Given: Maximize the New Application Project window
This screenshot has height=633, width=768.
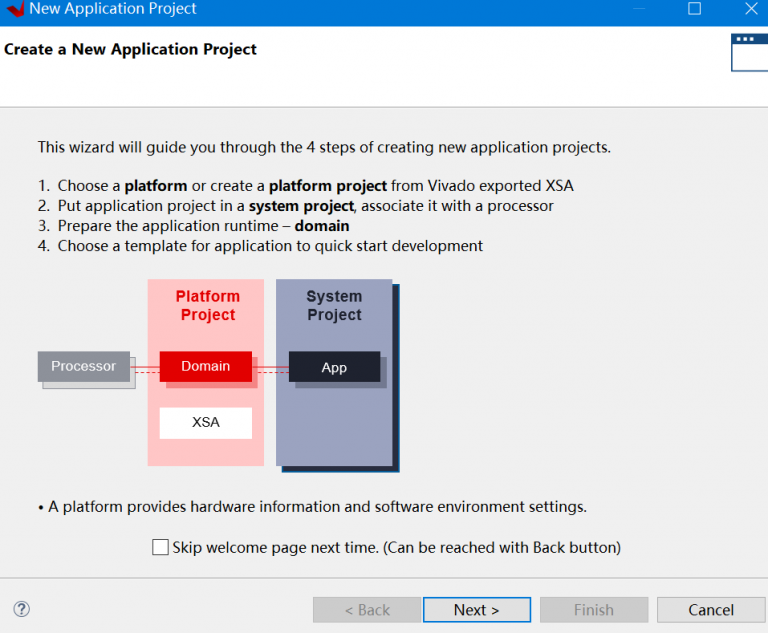Looking at the screenshot, I should (694, 9).
